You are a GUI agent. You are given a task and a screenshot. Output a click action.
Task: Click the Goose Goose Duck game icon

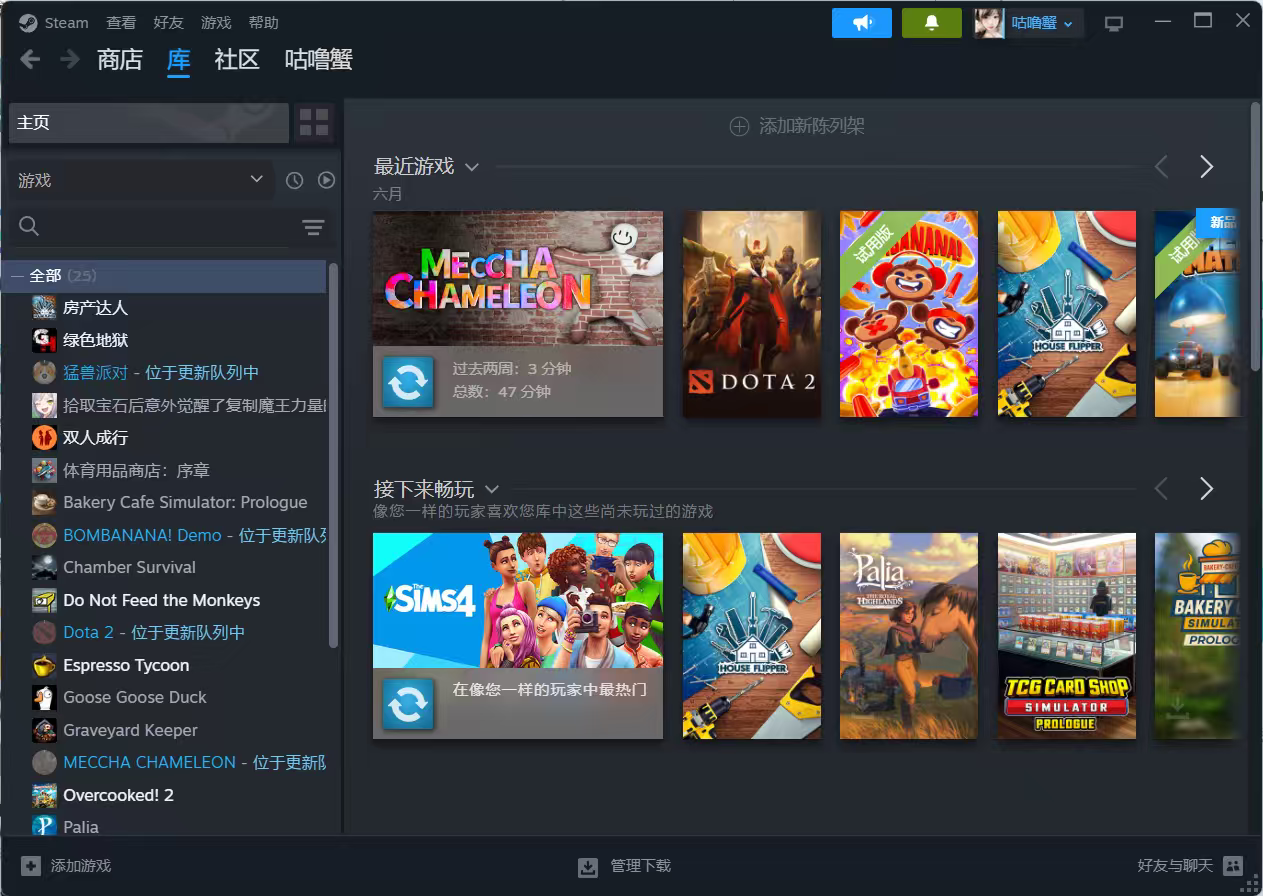coord(44,698)
